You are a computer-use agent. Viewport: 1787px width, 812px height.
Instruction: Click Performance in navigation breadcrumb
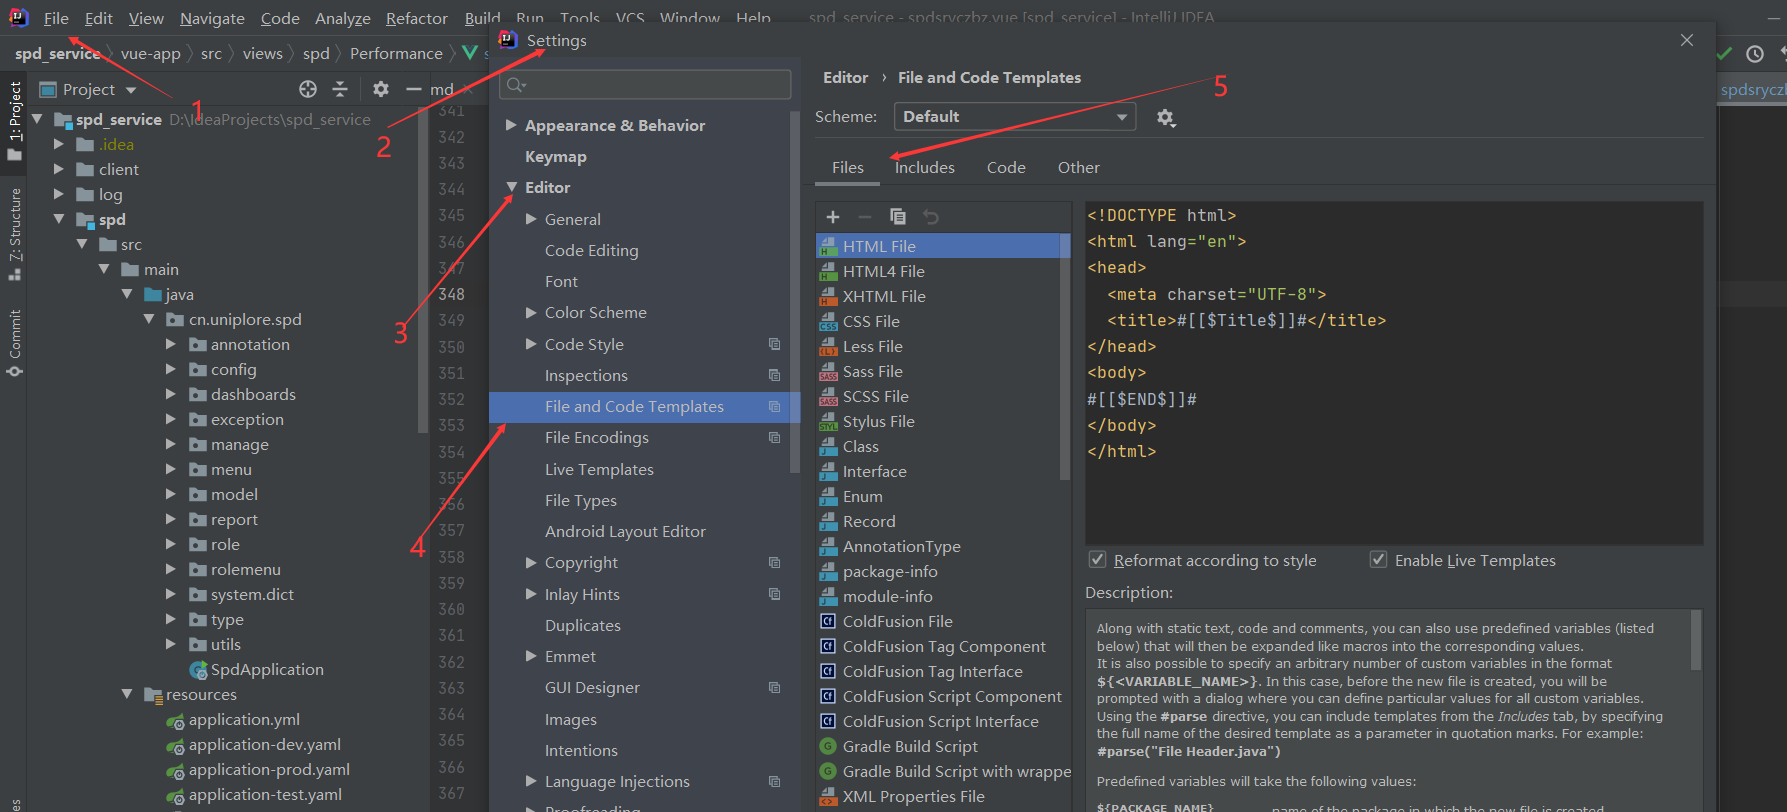(396, 53)
